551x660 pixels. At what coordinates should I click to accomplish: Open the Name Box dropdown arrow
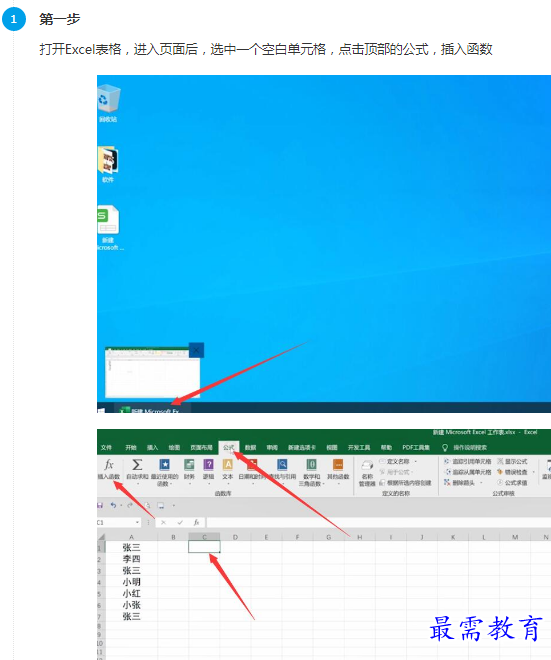click(x=137, y=522)
